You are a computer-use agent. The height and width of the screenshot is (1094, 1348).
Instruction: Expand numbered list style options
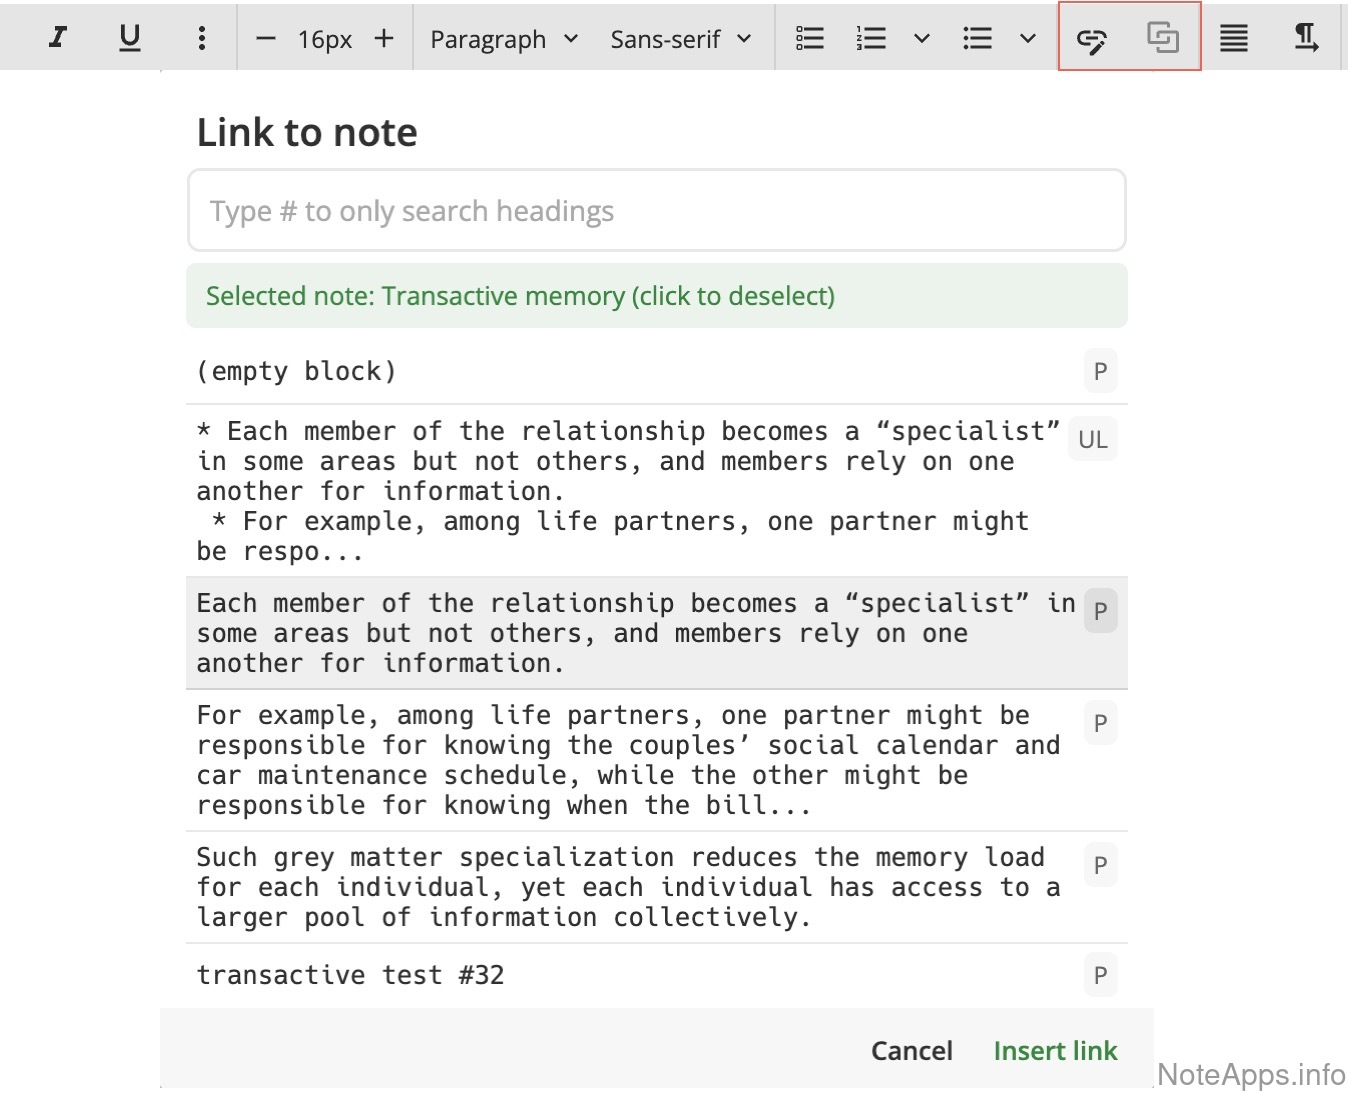coord(922,39)
